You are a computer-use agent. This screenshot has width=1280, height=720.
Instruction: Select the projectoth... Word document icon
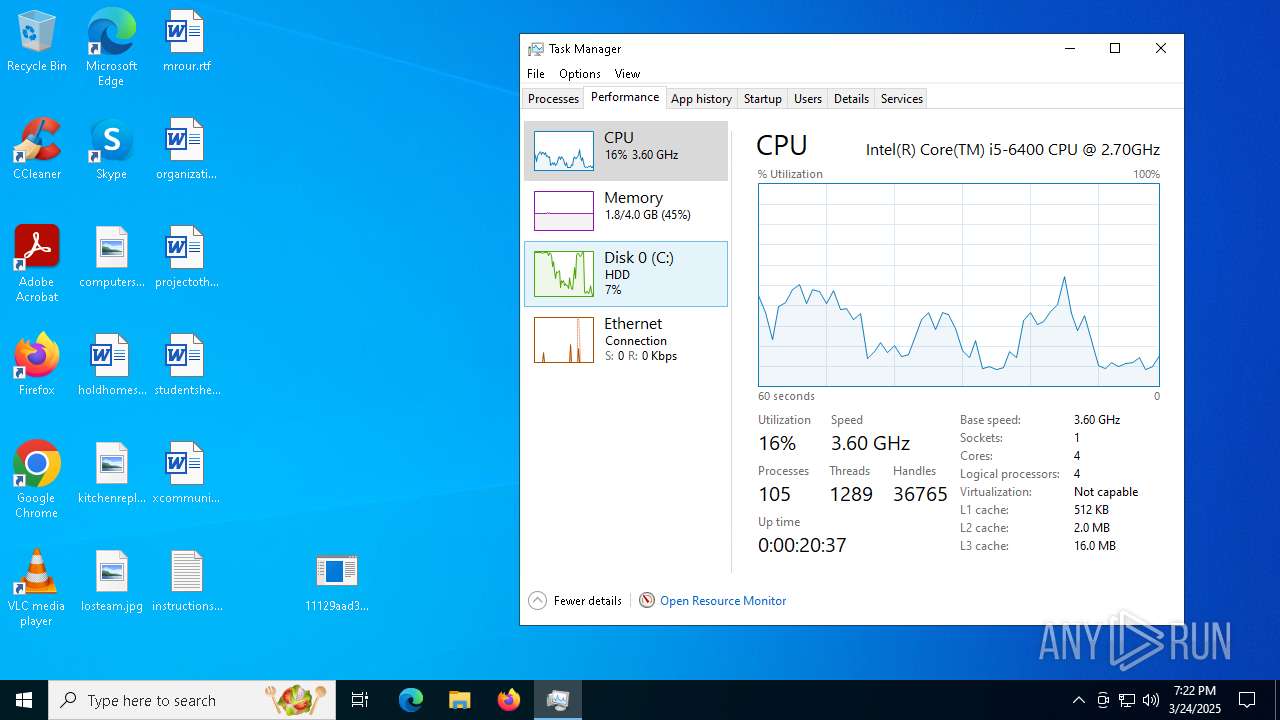(x=186, y=258)
